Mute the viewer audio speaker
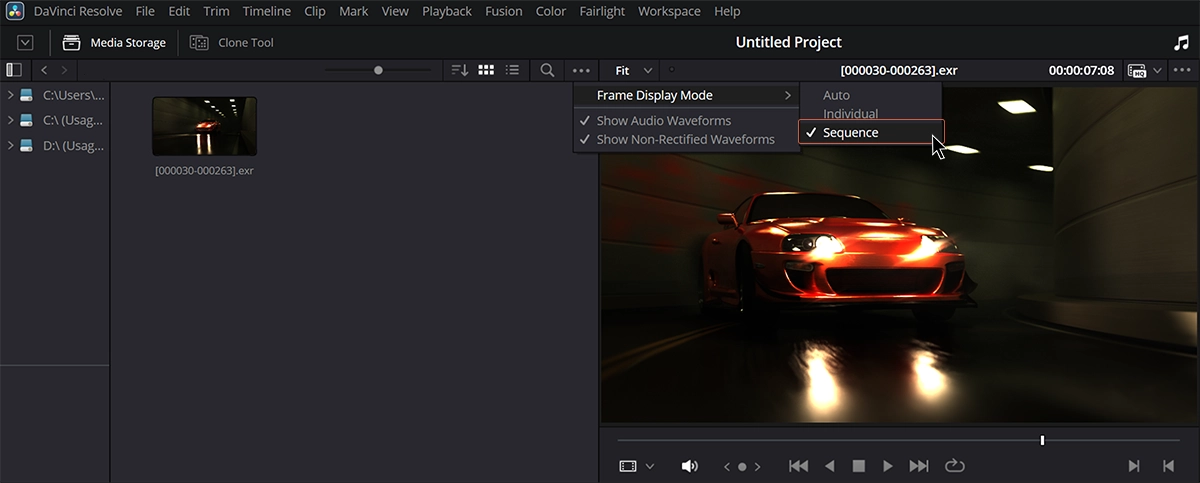This screenshot has width=1200, height=483. (x=689, y=466)
